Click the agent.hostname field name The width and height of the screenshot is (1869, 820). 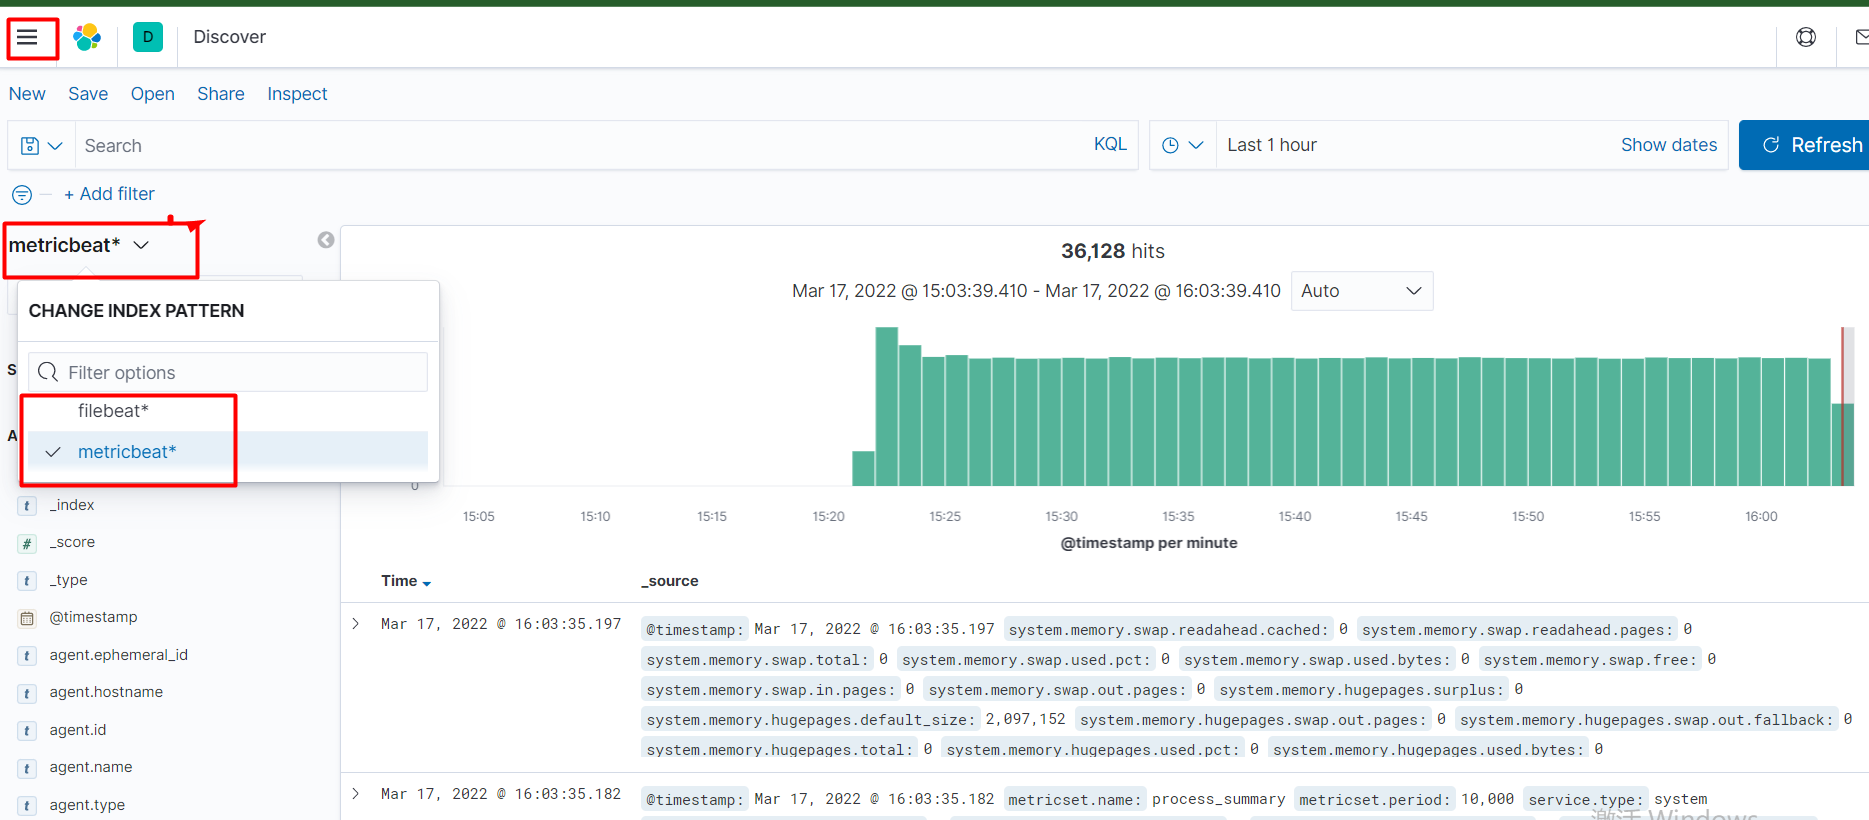pos(106,692)
